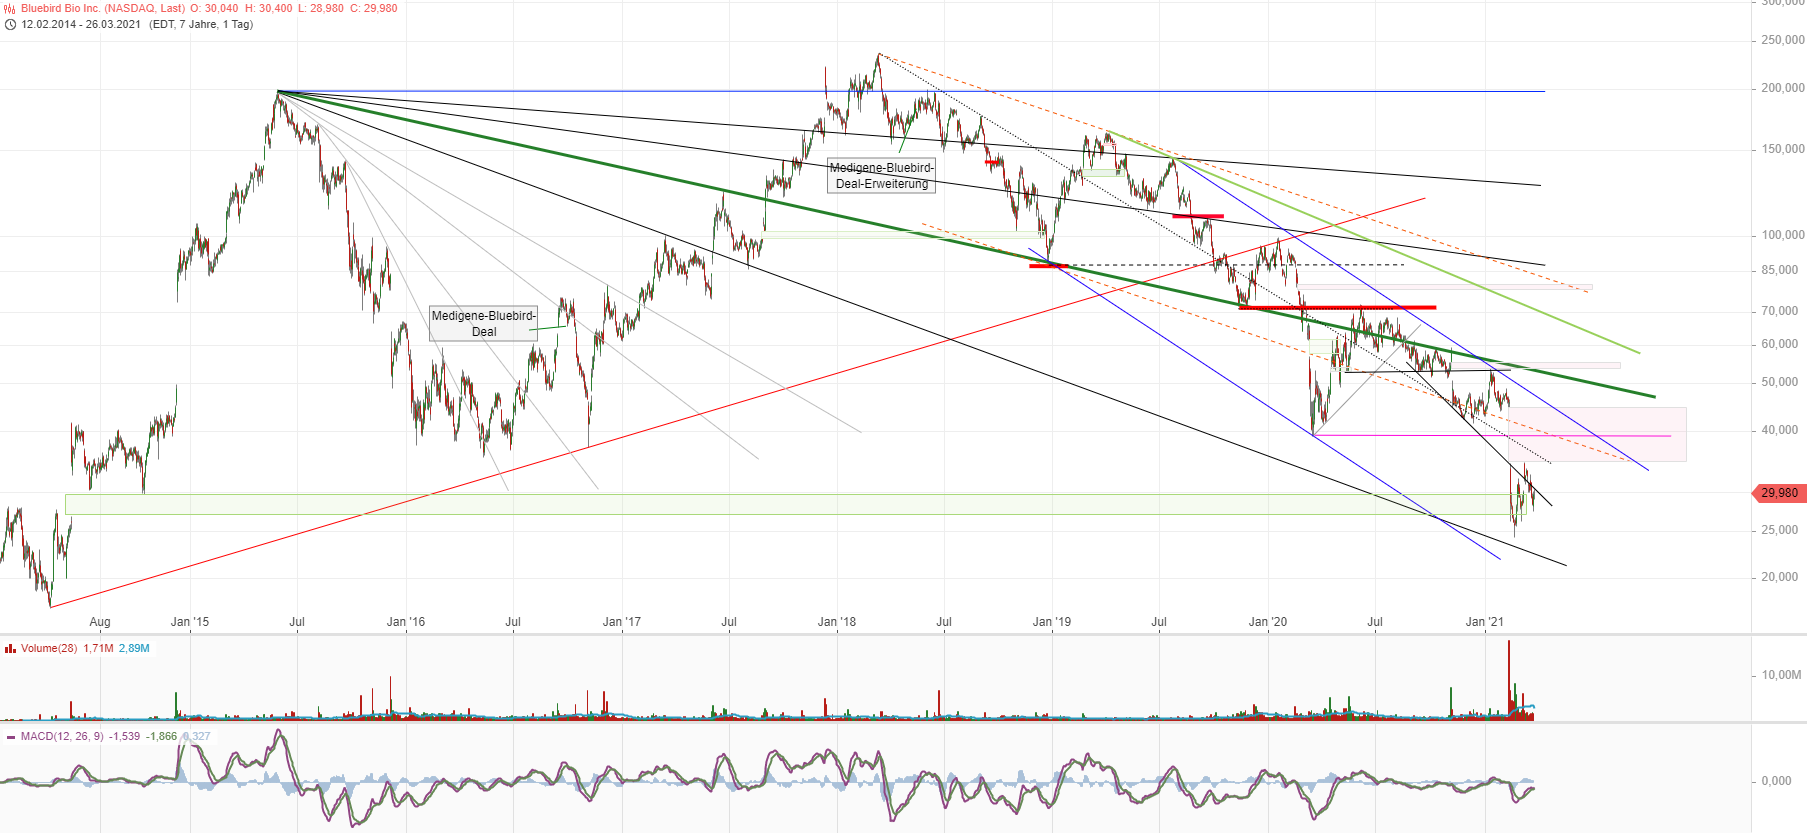Open the 12.02.2014 - 26.03.2021 date range
Viewport: 1807px width, 833px height.
click(x=81, y=24)
